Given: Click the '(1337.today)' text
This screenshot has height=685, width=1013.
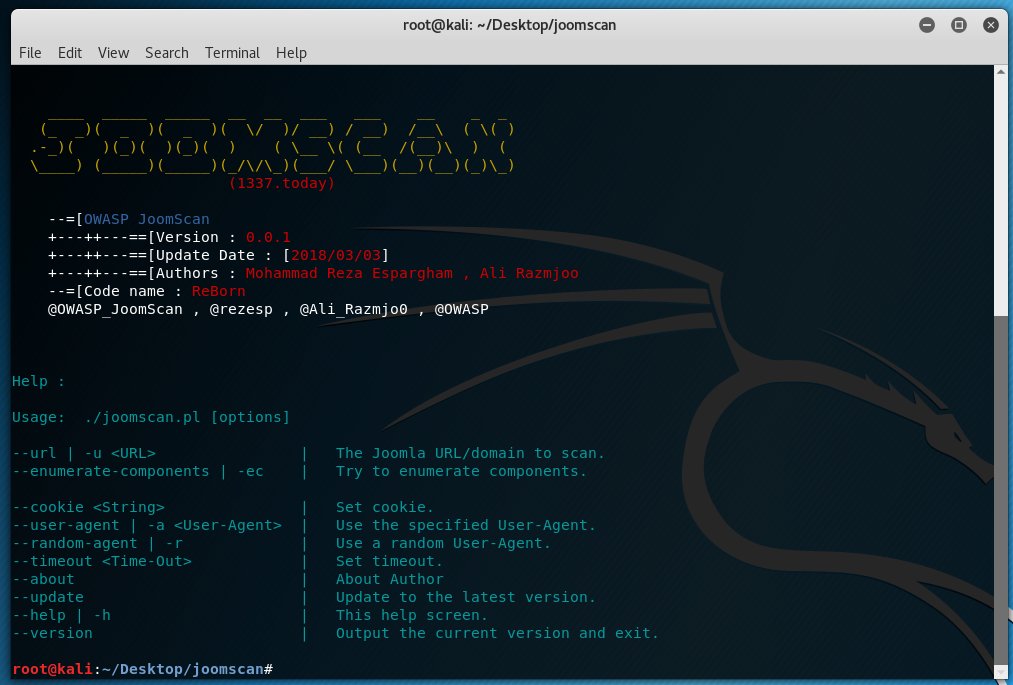Looking at the screenshot, I should tap(282, 183).
